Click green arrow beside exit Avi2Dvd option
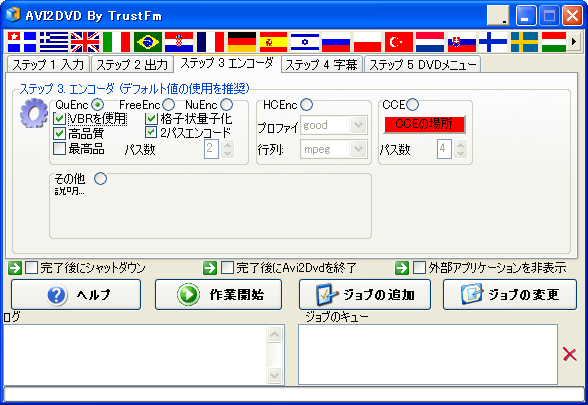This screenshot has height=405, width=588. pyautogui.click(x=210, y=268)
